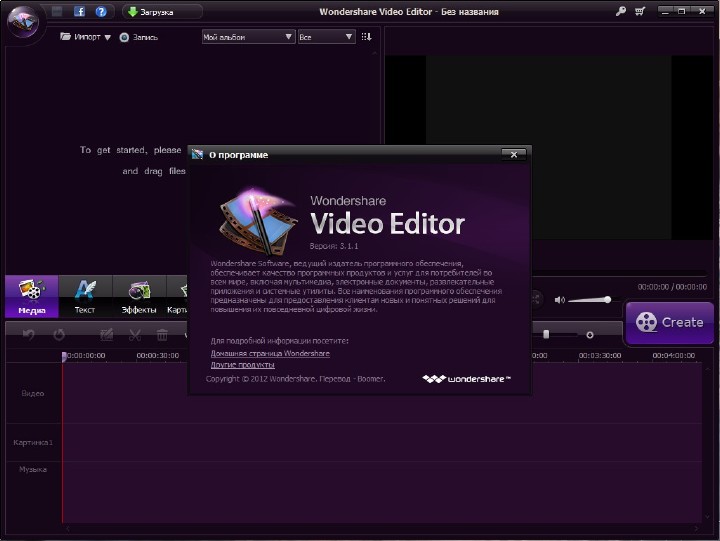The image size is (720, 541).
Task: Mute audio with the speaker icon
Action: tap(560, 300)
